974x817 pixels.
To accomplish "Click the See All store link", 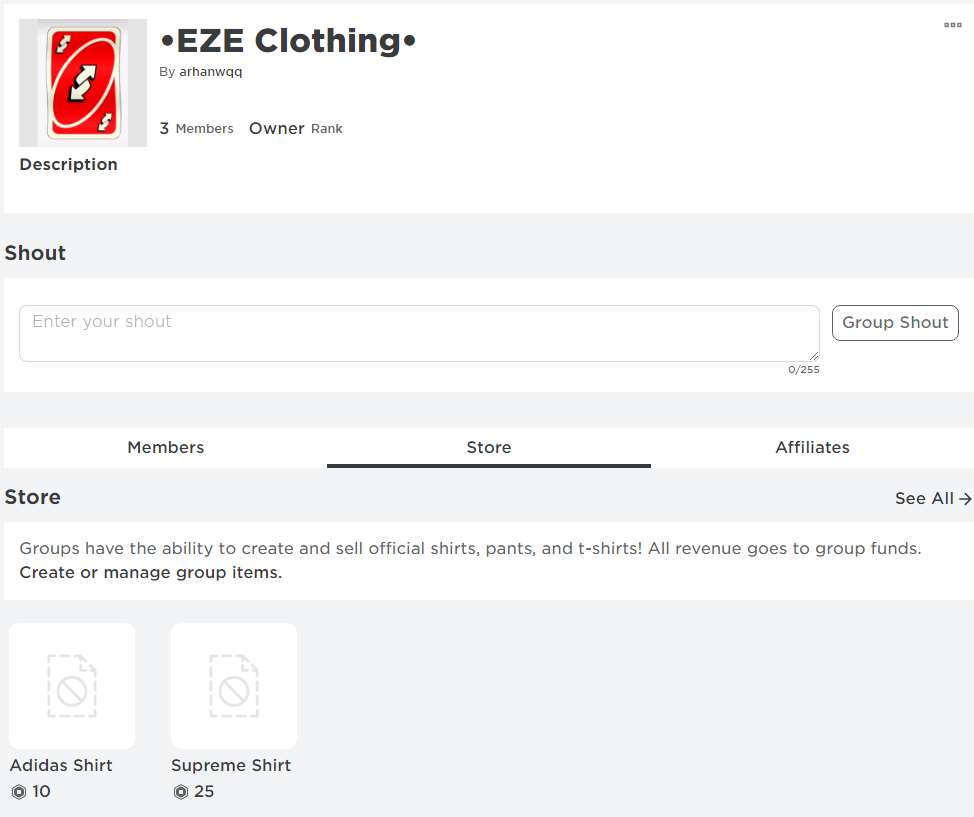I will 924,498.
